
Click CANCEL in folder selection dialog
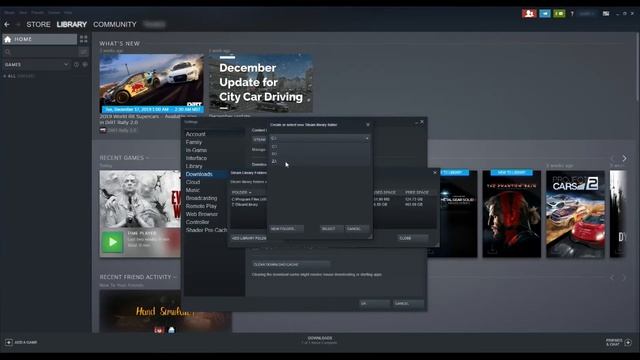pos(357,229)
